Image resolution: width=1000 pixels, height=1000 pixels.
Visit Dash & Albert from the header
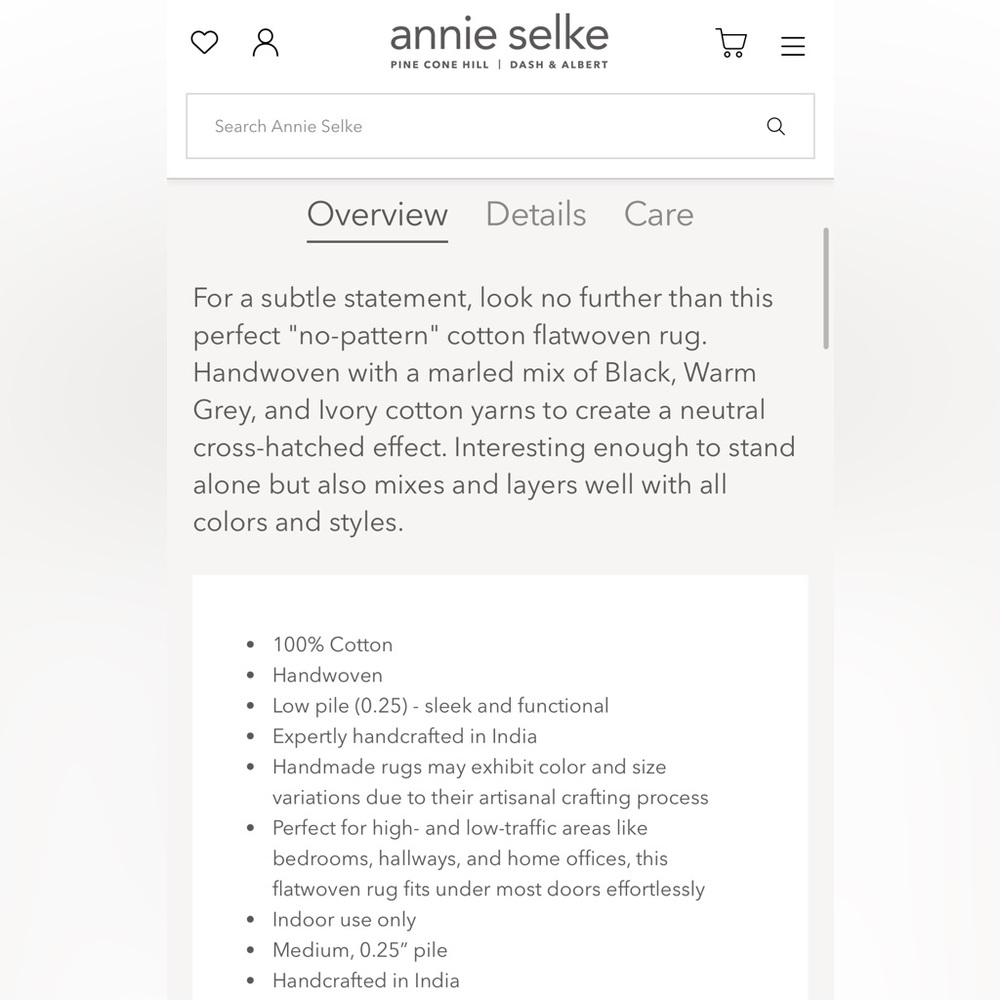pos(558,64)
